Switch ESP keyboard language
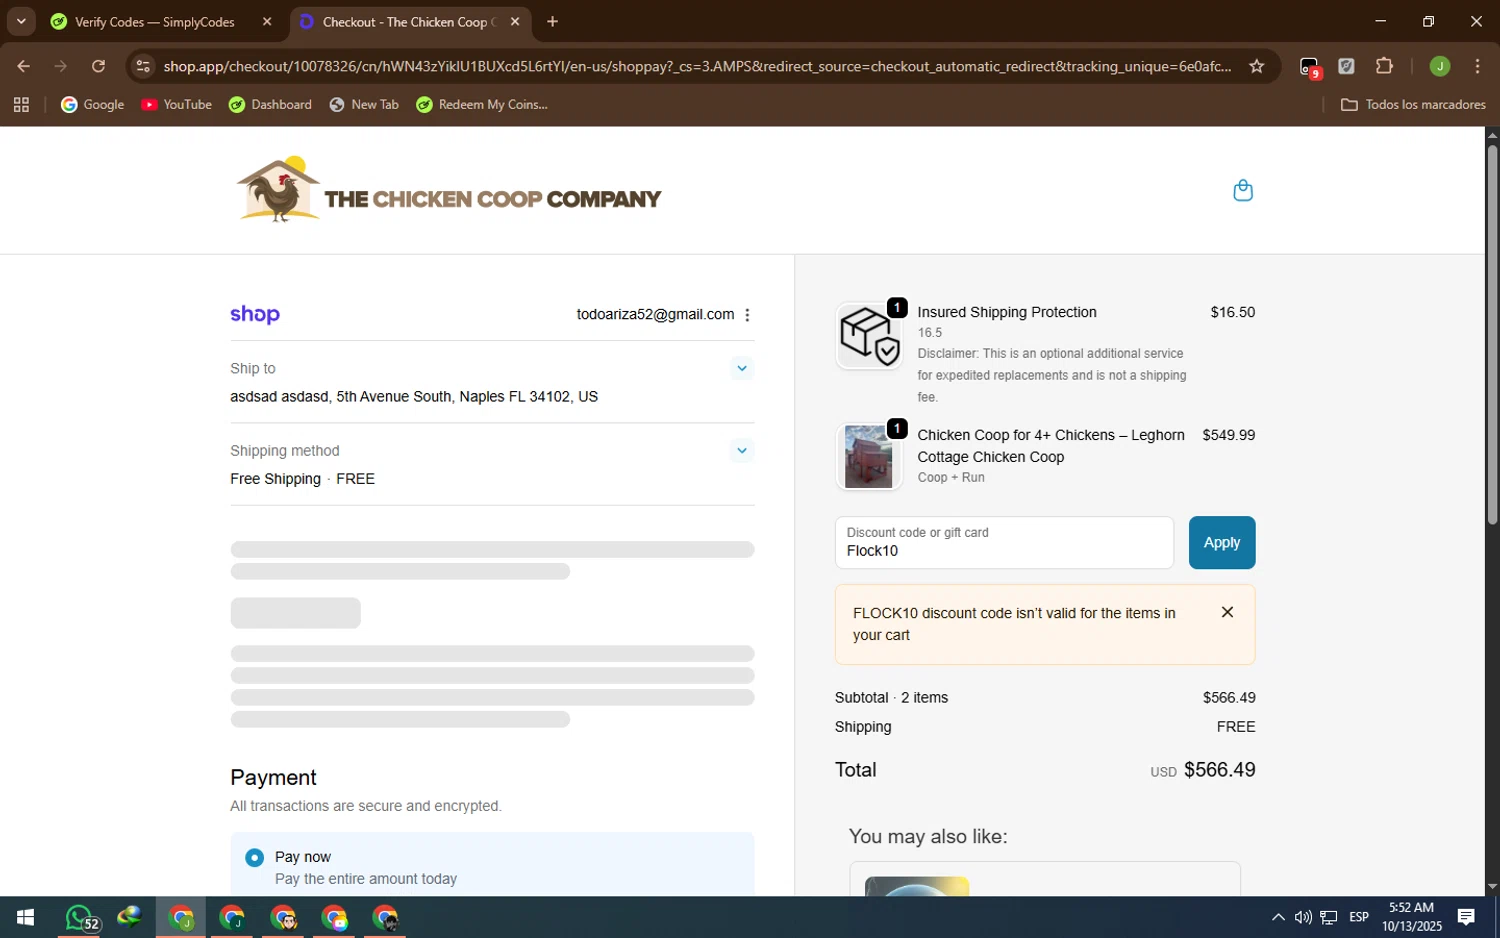 [1359, 918]
